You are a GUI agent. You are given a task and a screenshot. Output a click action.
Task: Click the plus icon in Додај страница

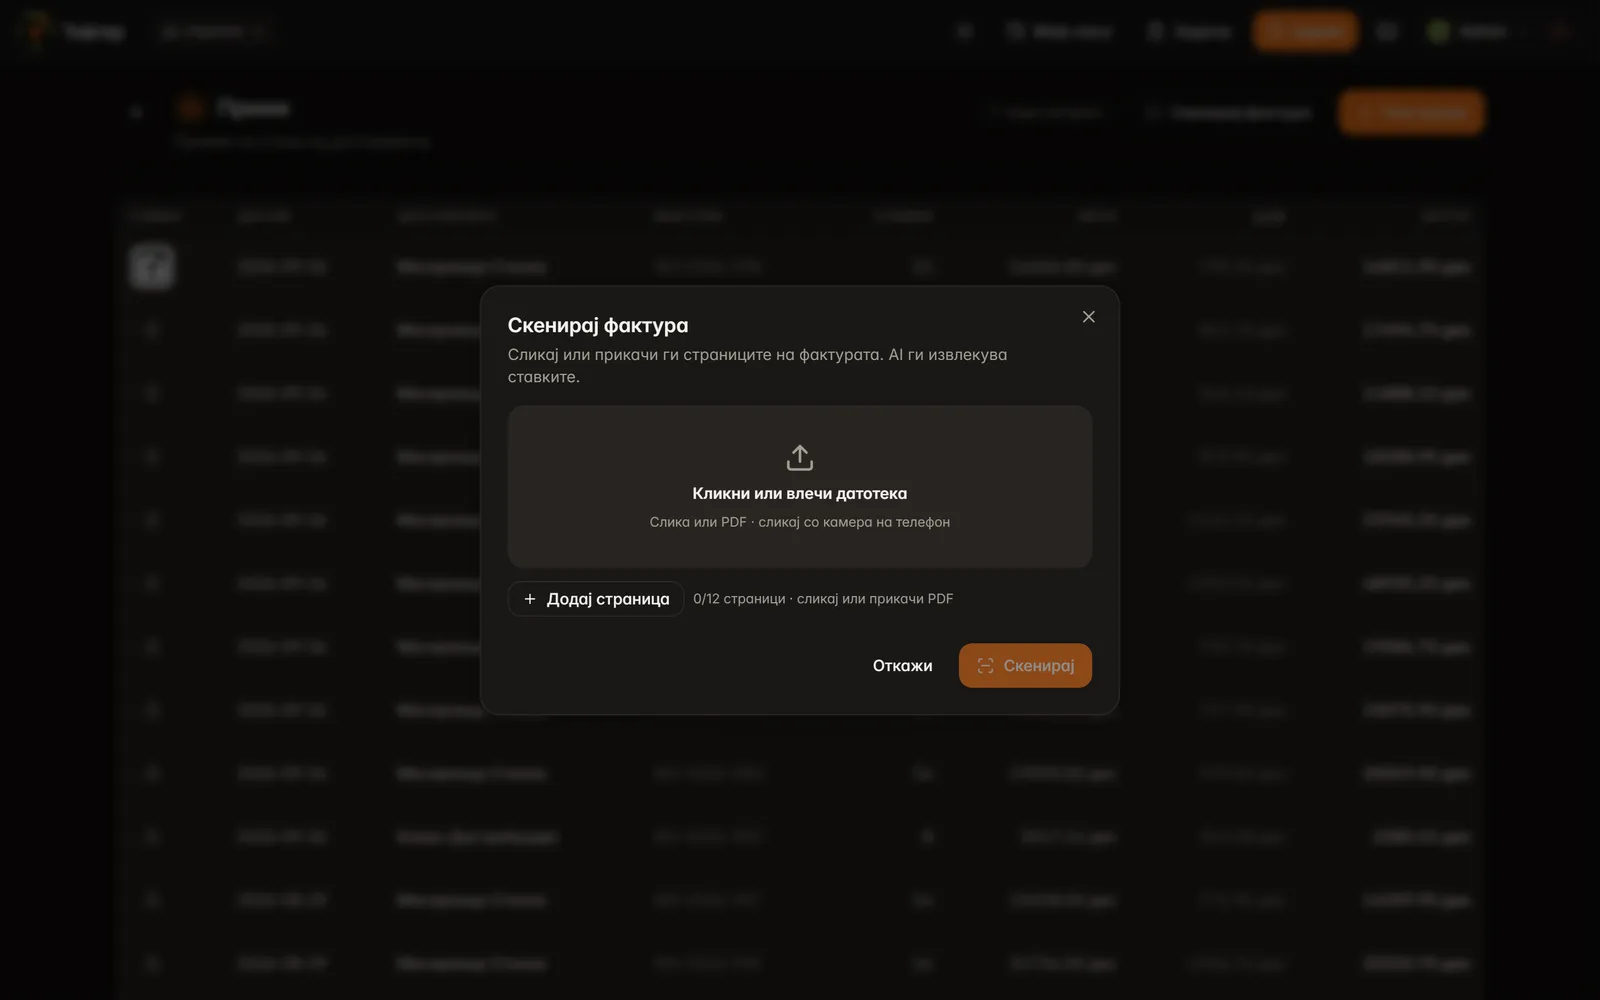coord(530,599)
